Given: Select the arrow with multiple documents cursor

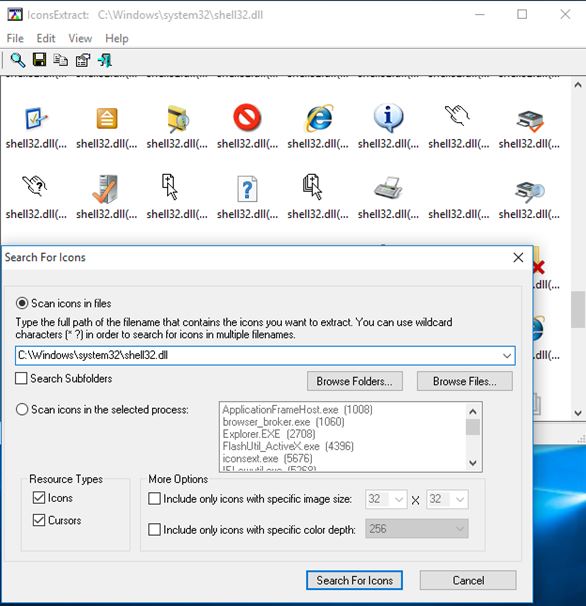Looking at the screenshot, I should (312, 187).
